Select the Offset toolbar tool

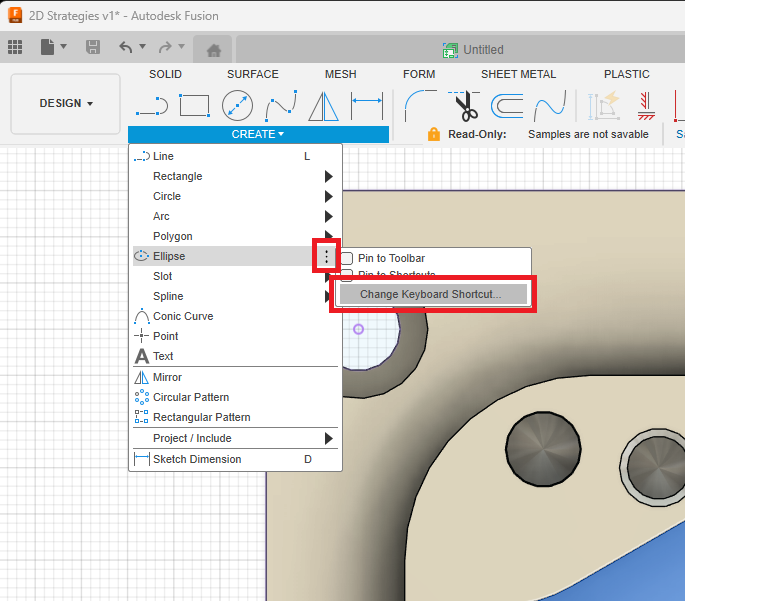click(x=507, y=106)
